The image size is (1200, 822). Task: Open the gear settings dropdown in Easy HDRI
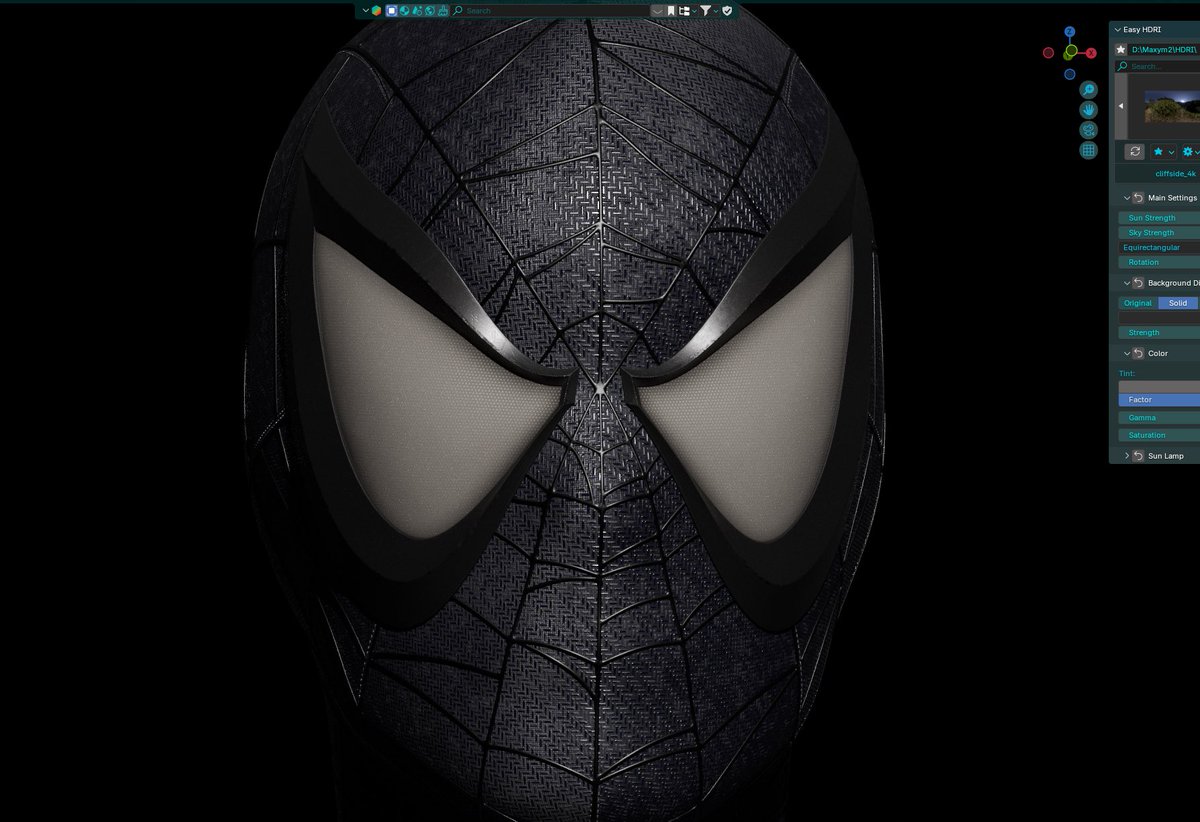(x=1190, y=152)
